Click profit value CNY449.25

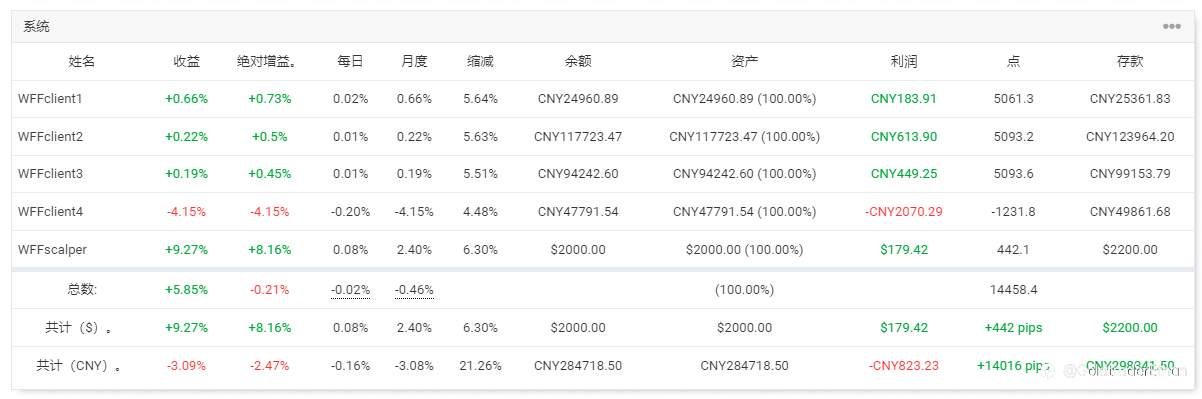coord(904,174)
